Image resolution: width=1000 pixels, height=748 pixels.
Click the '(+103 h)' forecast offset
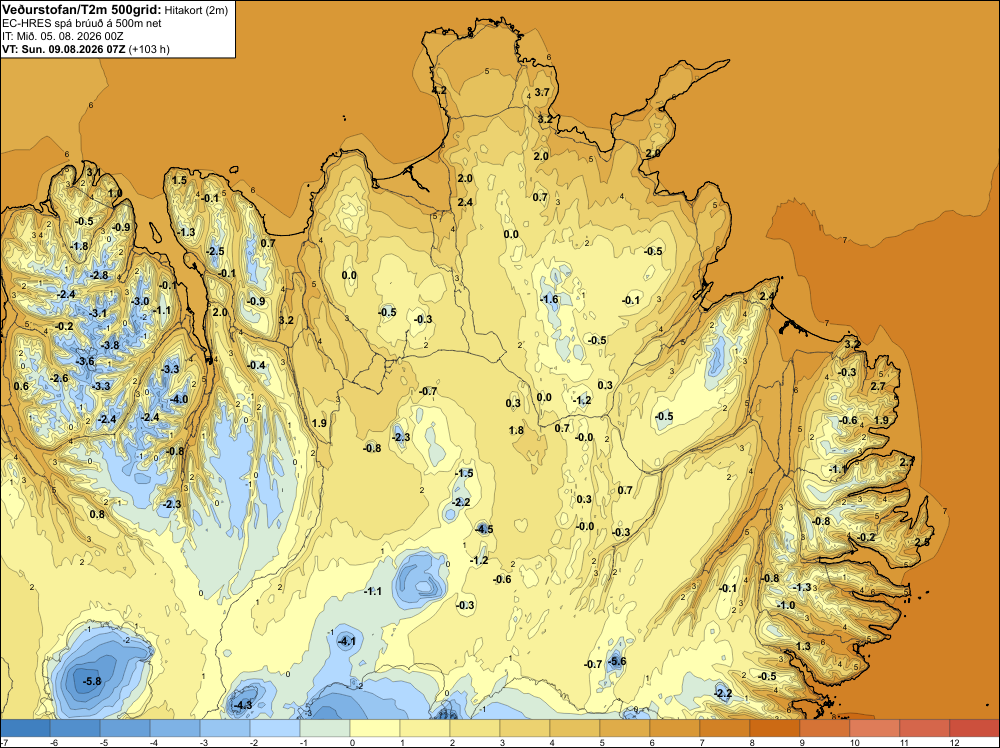[x=149, y=48]
